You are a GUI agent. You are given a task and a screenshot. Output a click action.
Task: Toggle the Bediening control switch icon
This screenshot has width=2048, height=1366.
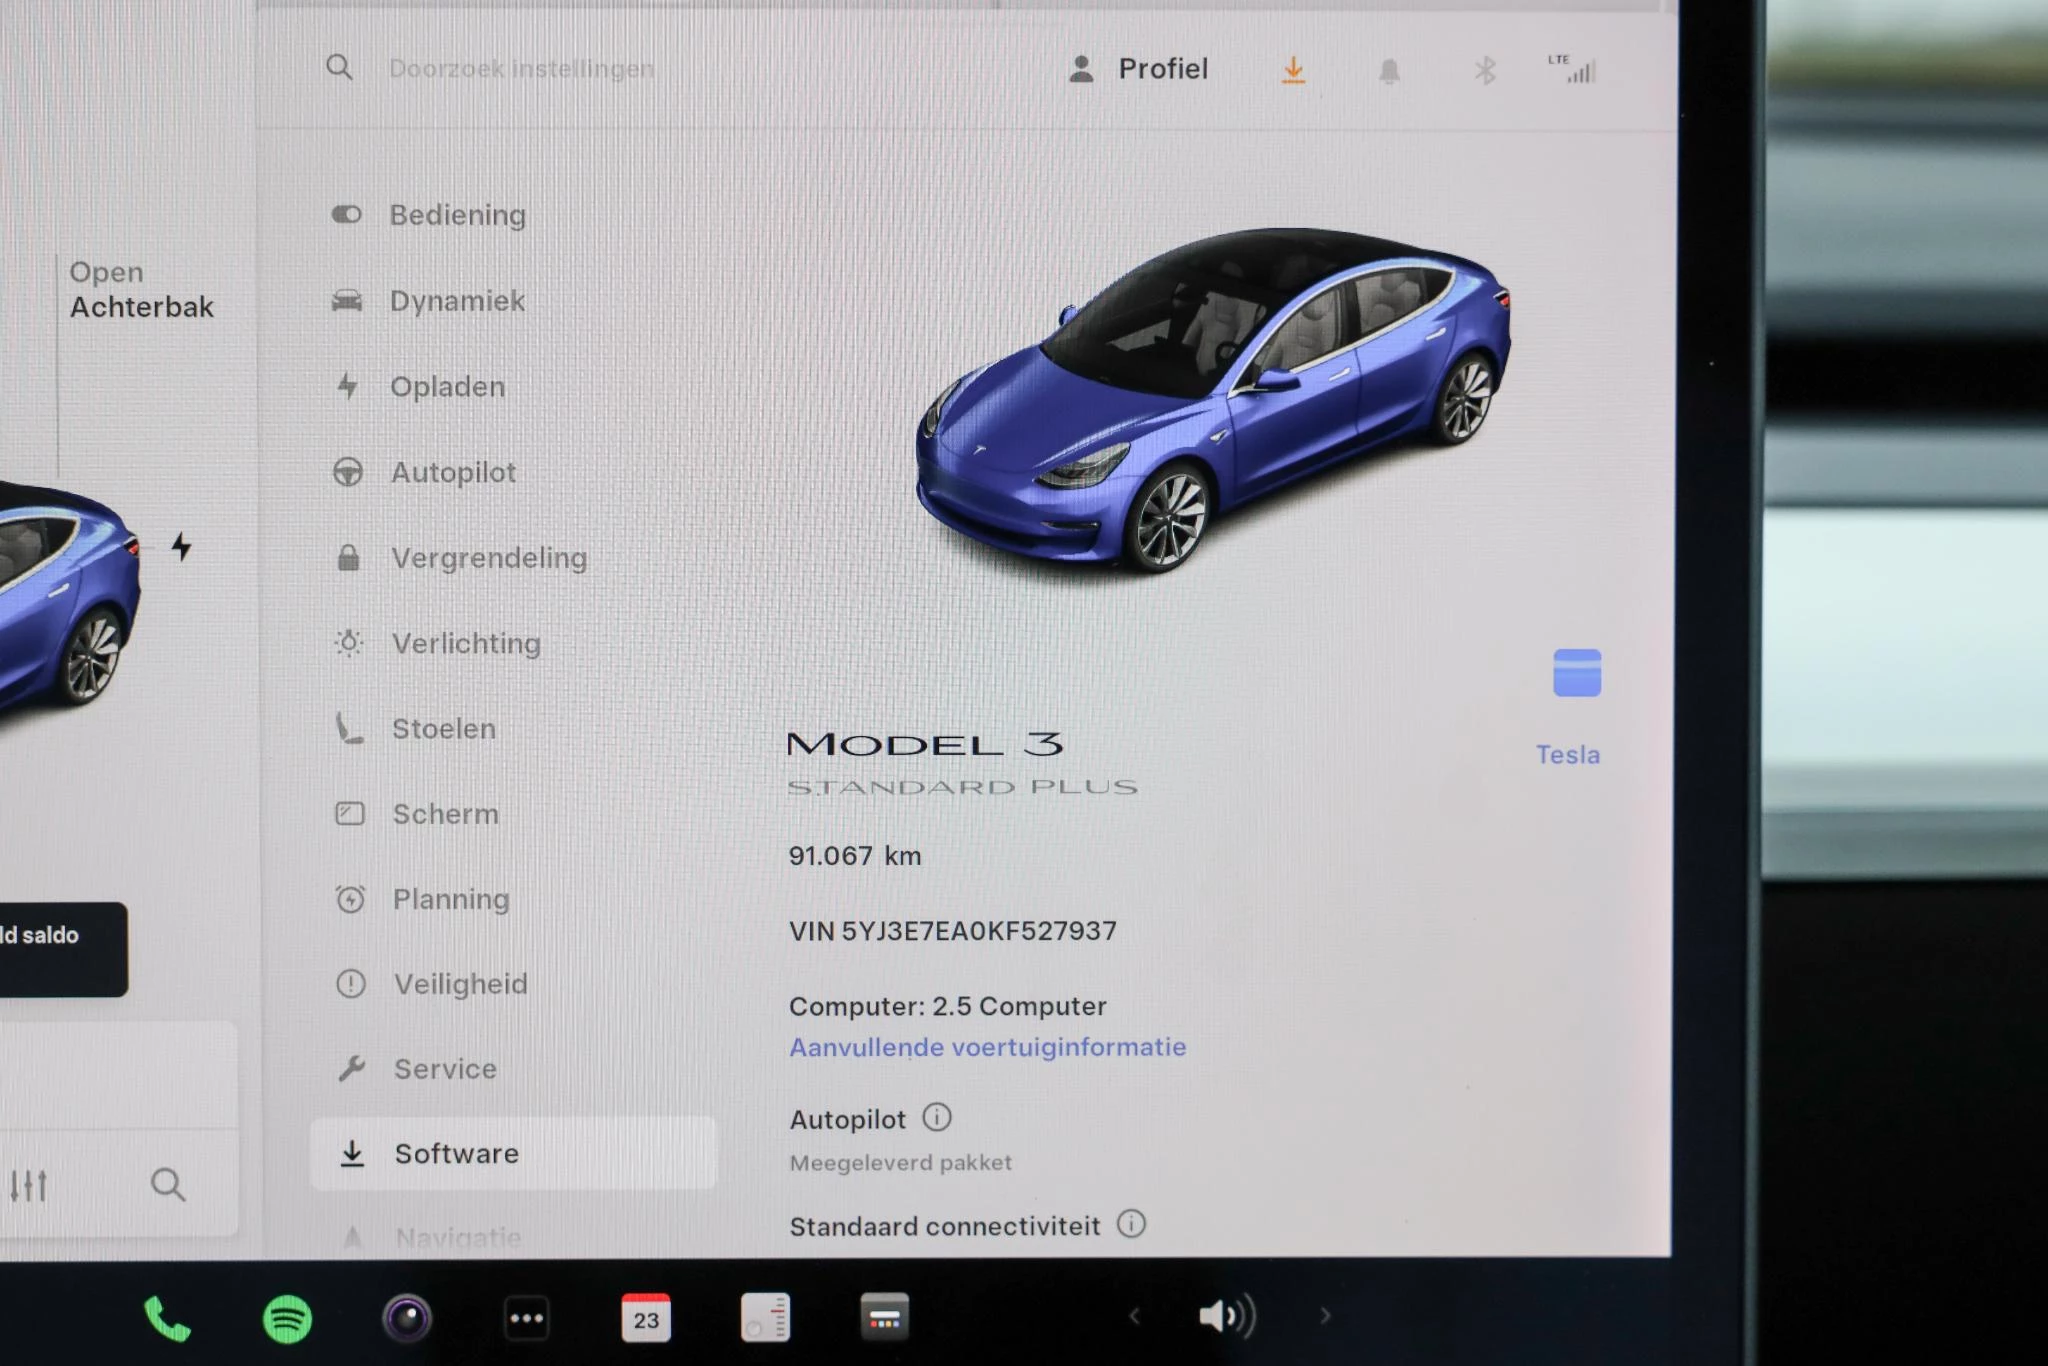(345, 214)
